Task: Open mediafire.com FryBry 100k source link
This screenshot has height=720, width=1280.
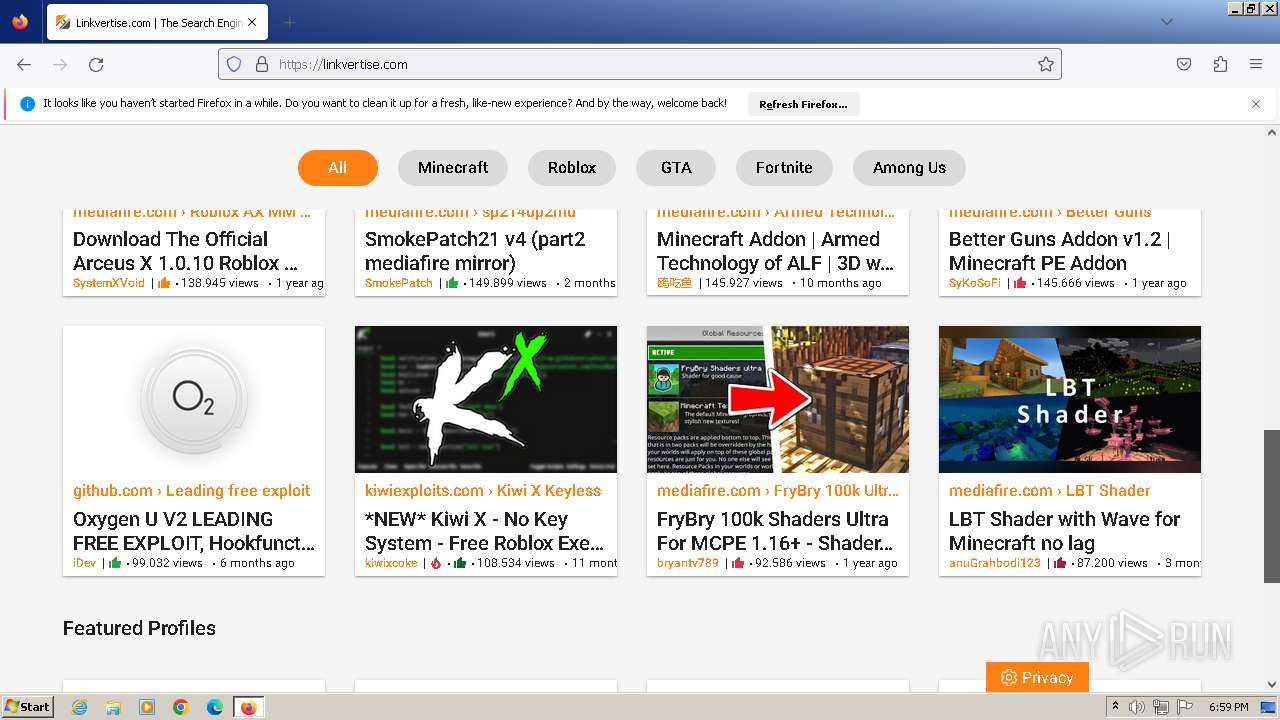Action: click(778, 490)
